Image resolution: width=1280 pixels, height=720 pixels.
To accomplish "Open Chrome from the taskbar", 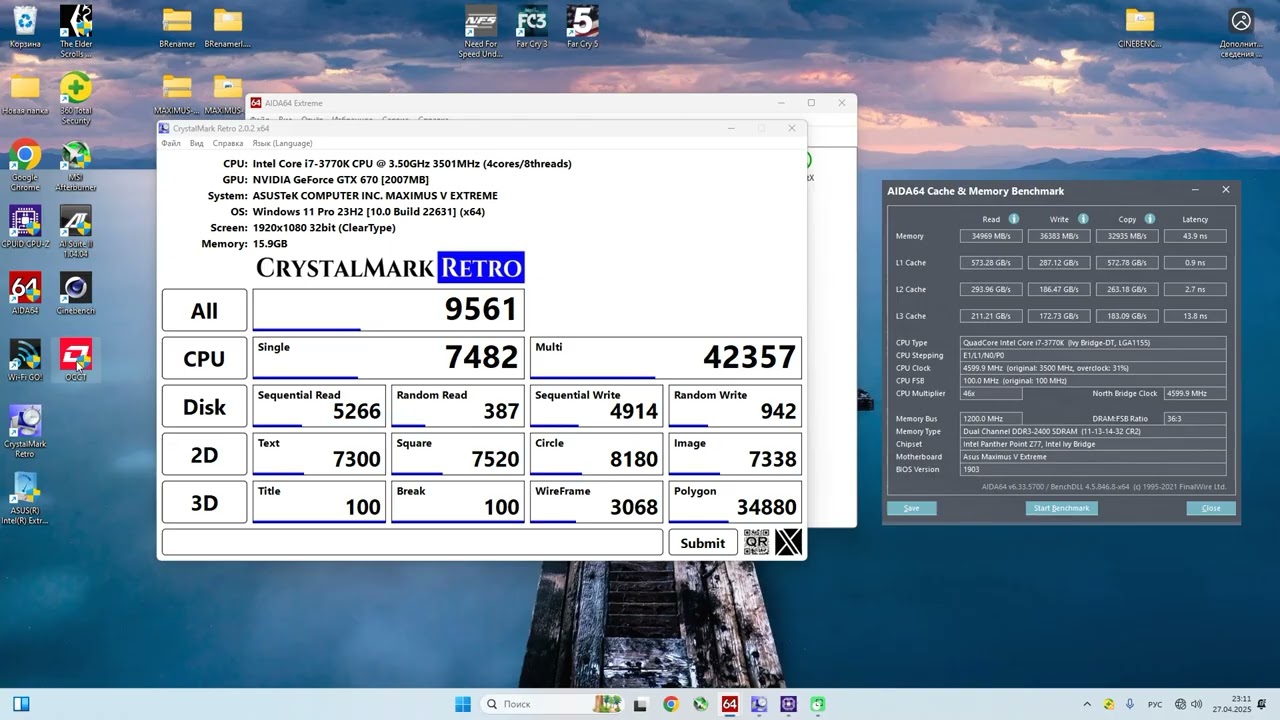I will tap(671, 704).
